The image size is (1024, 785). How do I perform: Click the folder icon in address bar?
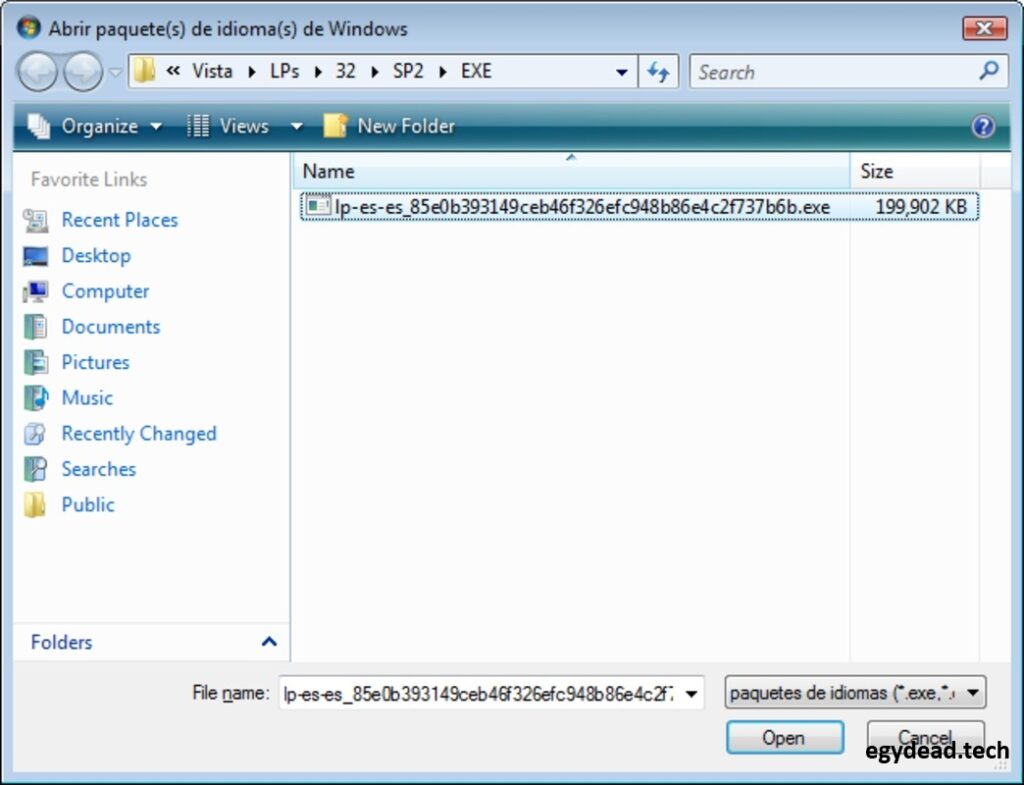pyautogui.click(x=144, y=71)
